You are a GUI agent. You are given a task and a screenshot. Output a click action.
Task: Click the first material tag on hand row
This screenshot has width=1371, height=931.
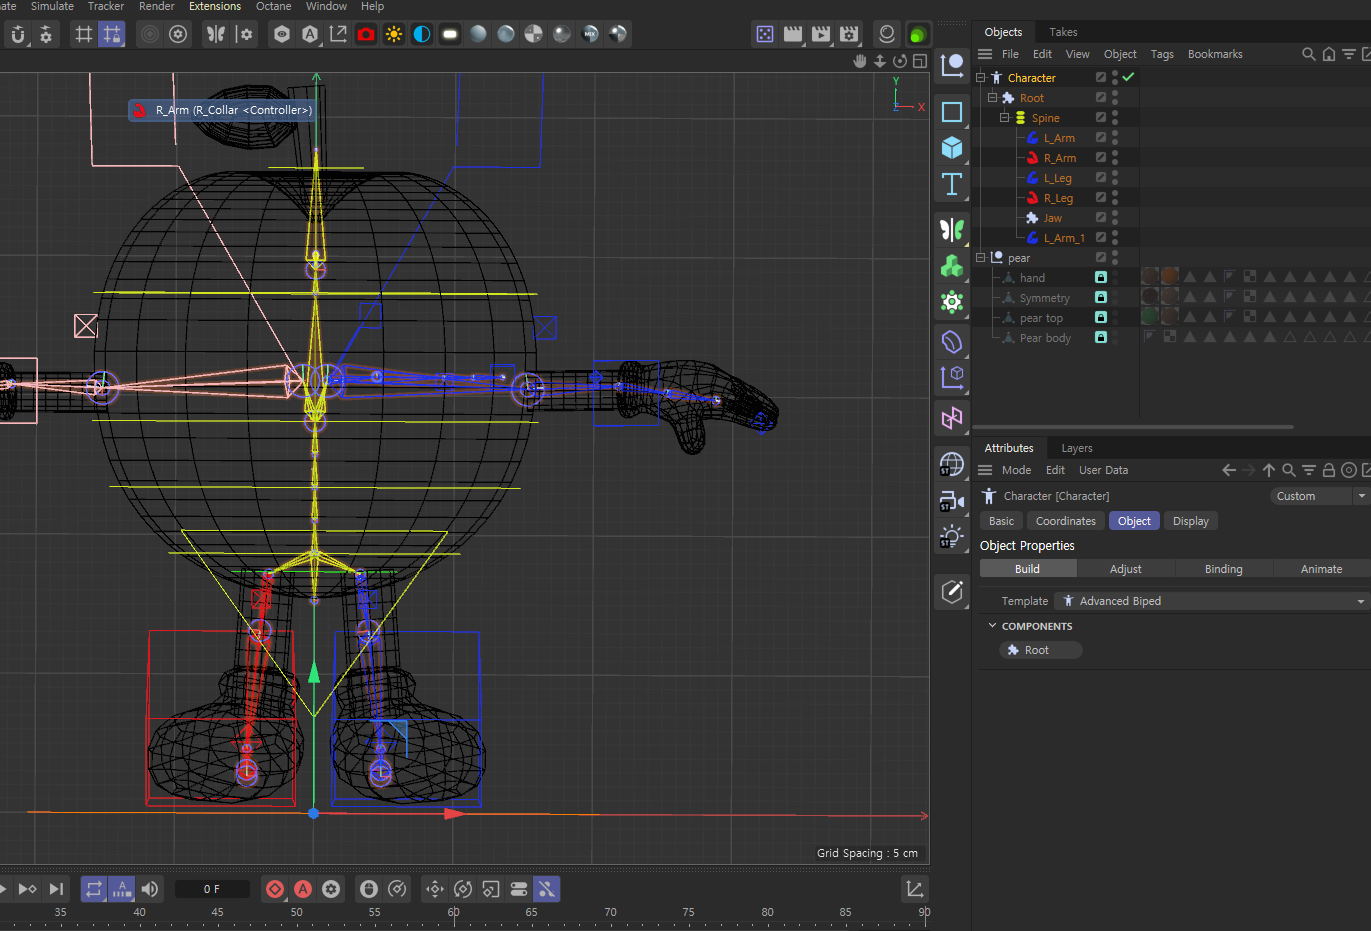tap(1150, 276)
